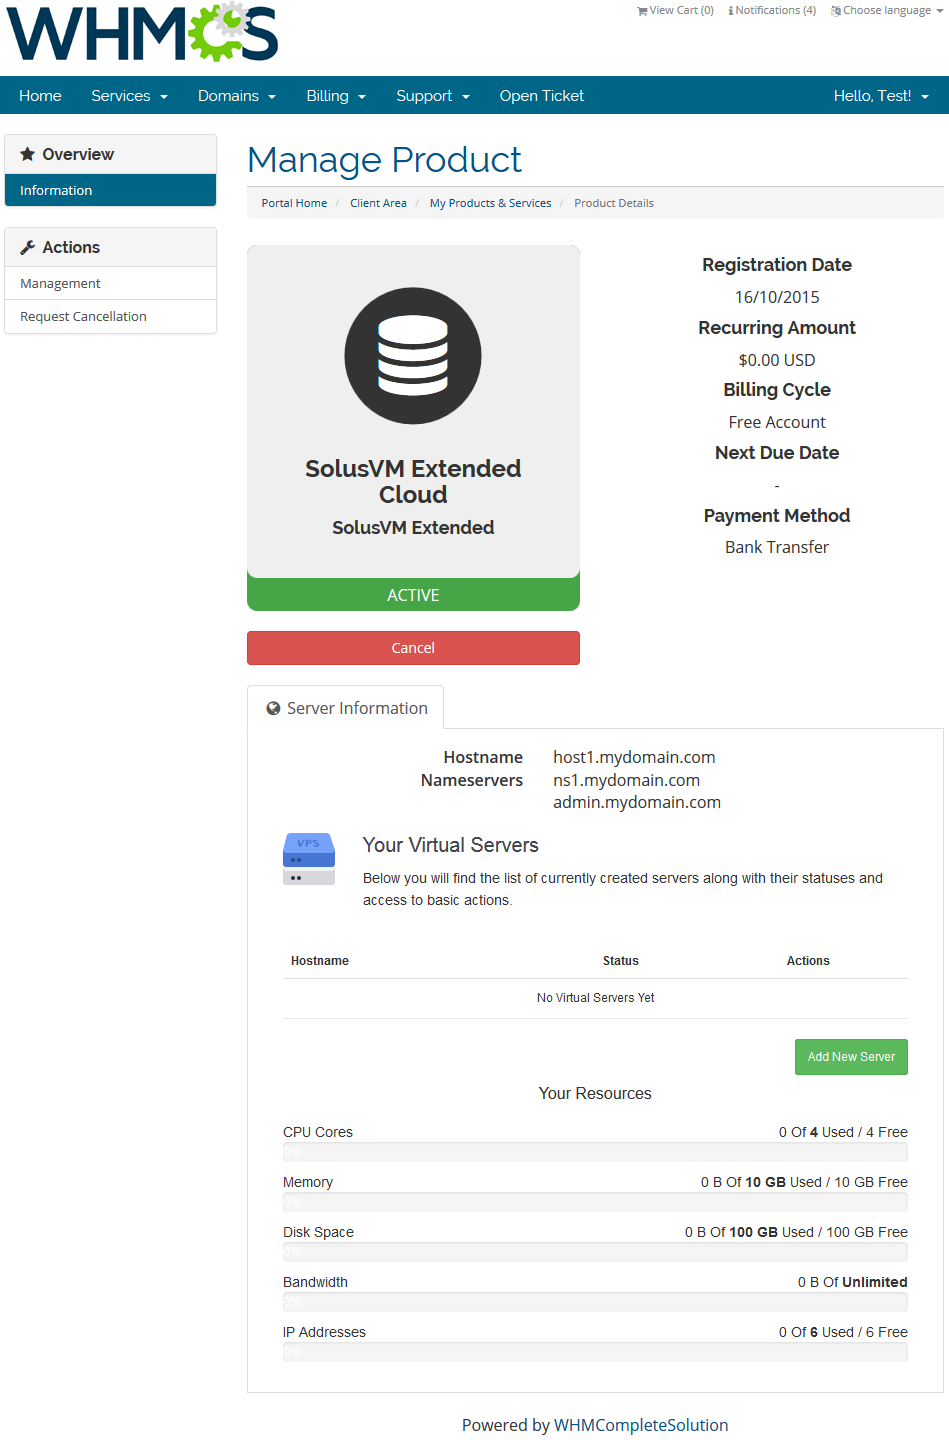
Task: Open View Cart (0)
Action: point(675,11)
